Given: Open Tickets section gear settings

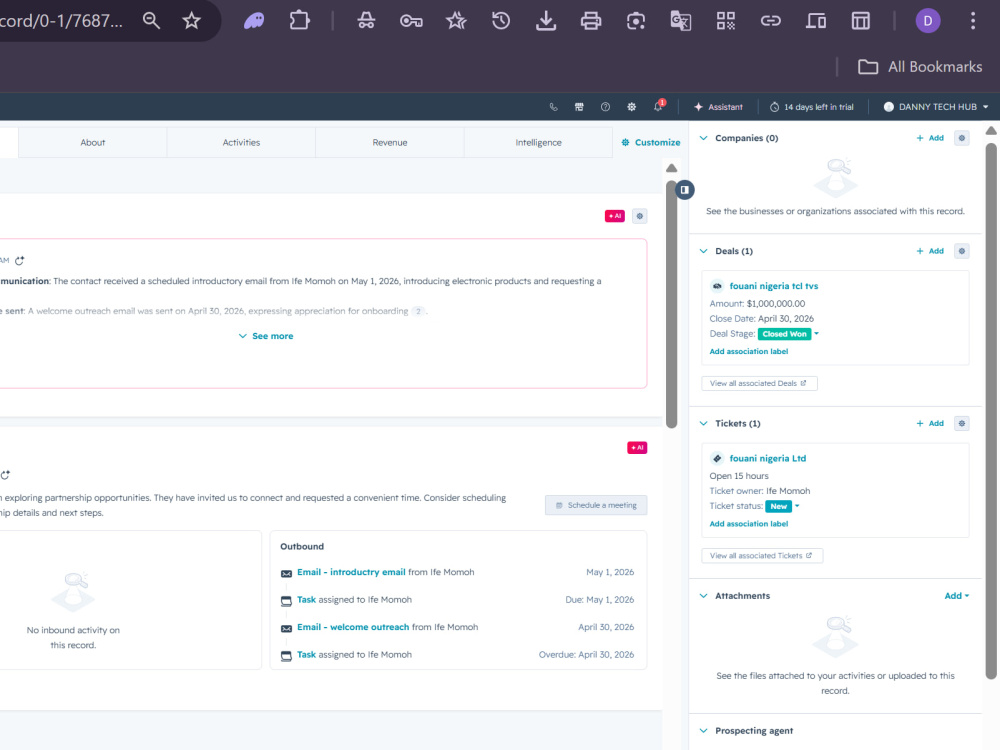Looking at the screenshot, I should click(x=962, y=423).
